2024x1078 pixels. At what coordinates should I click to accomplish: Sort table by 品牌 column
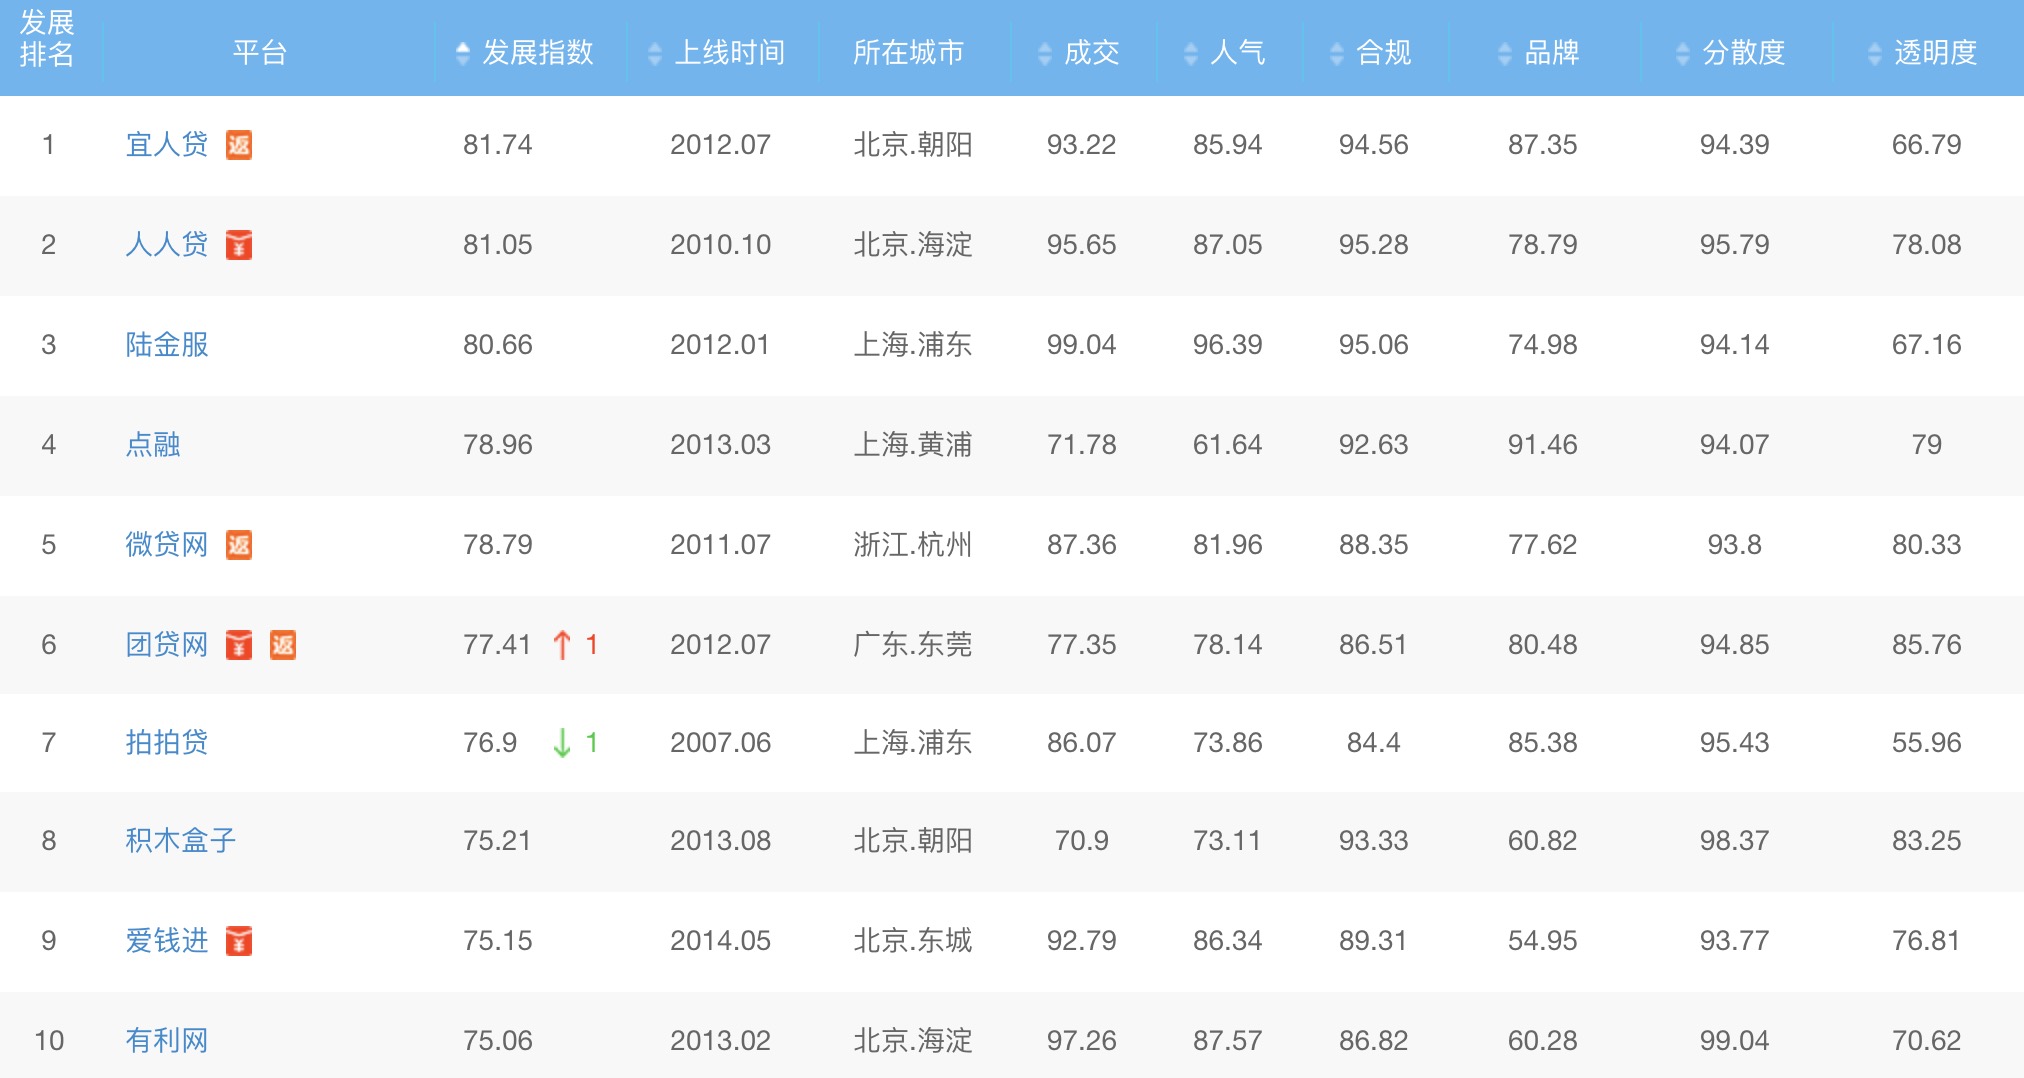pos(1539,52)
